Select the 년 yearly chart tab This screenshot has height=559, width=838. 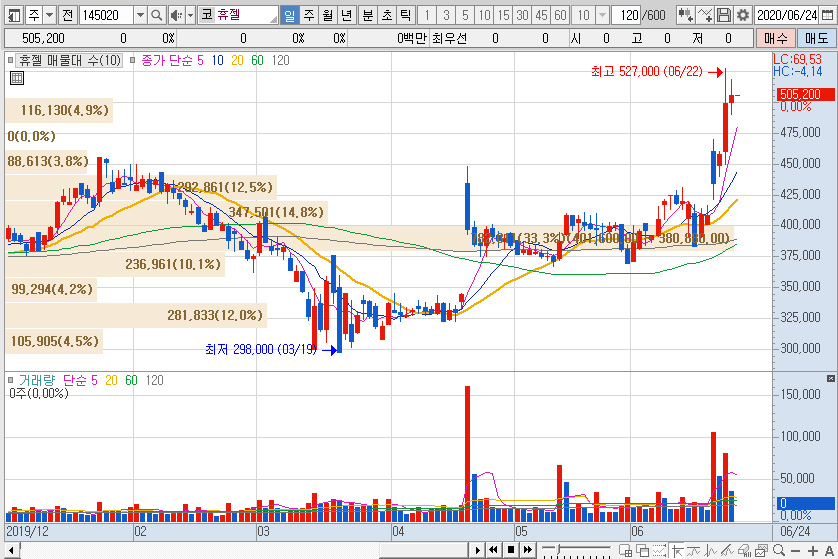click(x=347, y=15)
